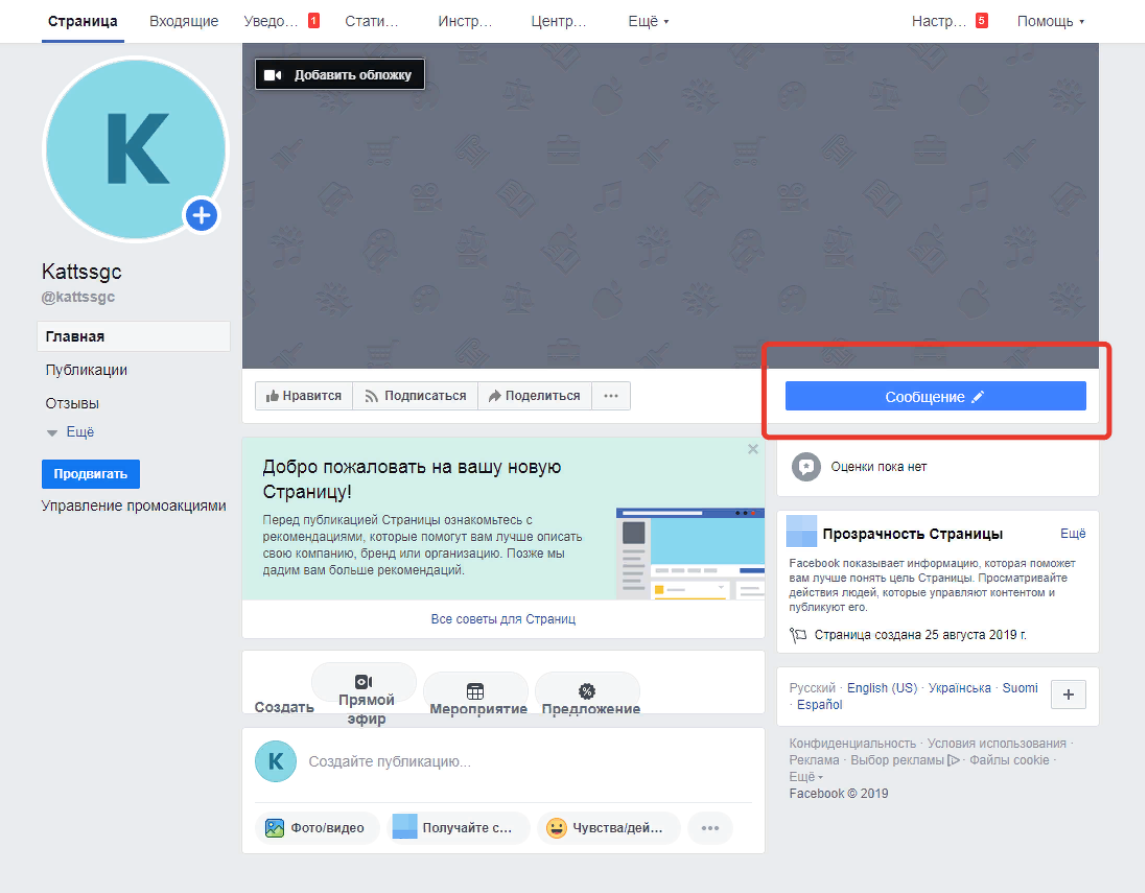Viewport: 1145px width, 893px height.
Task: Open the Страница tab
Action: [x=83, y=21]
